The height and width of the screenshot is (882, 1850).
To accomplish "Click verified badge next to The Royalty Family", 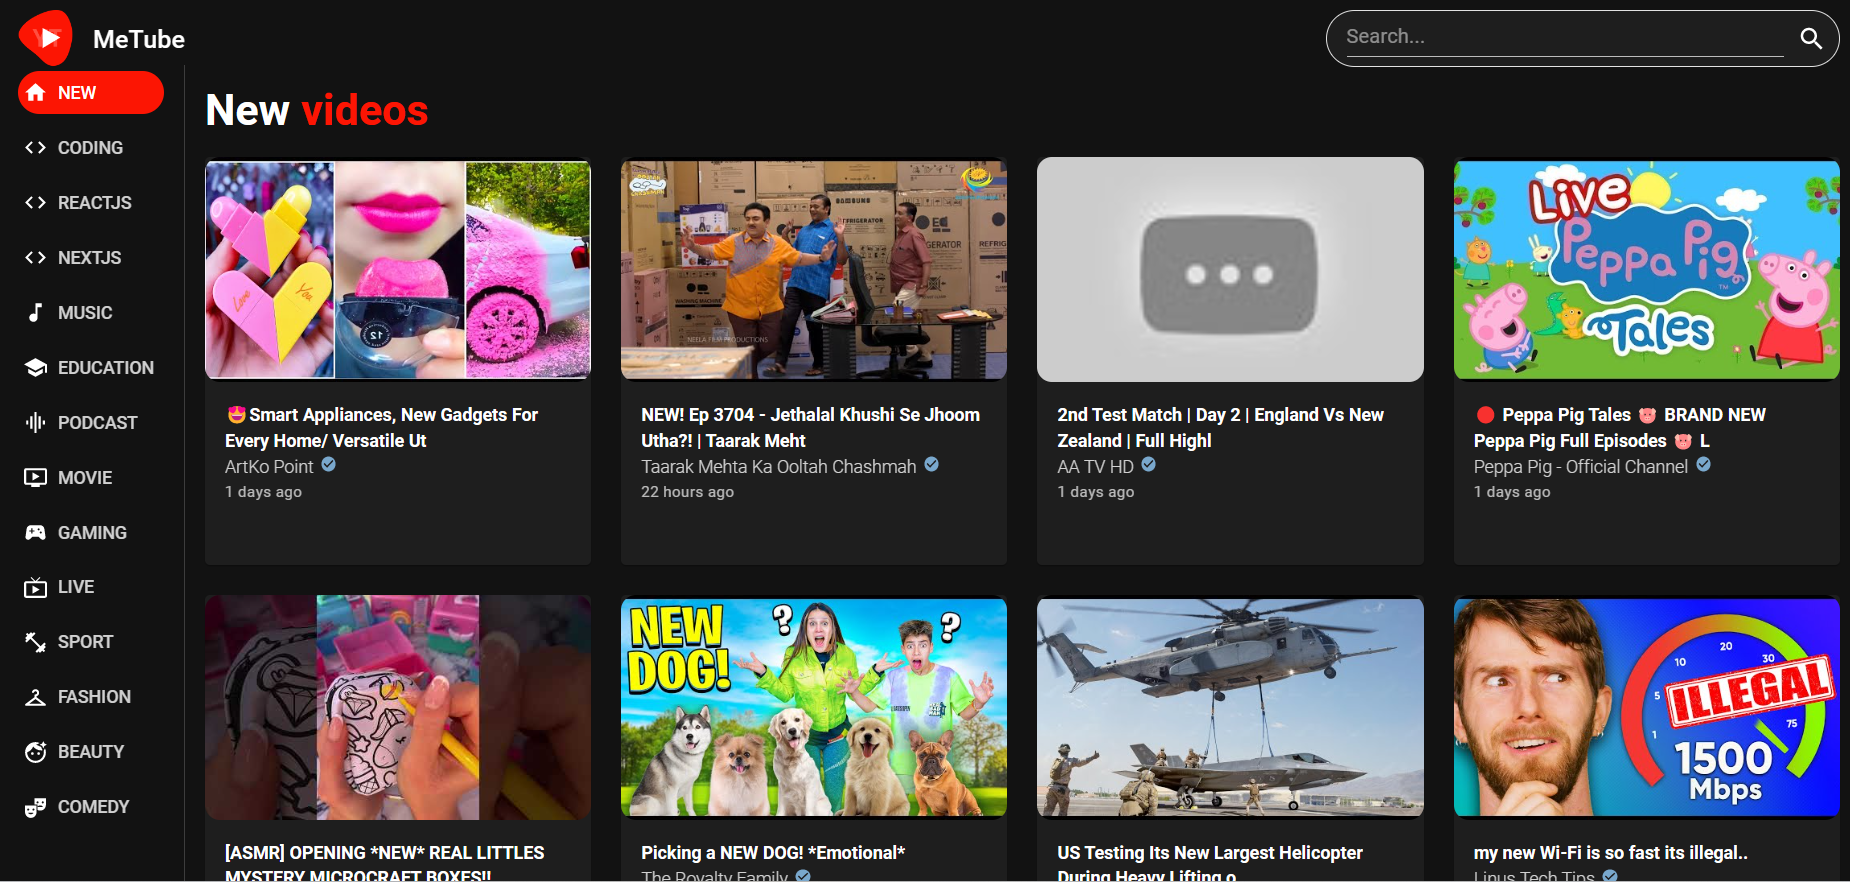I will click(803, 876).
